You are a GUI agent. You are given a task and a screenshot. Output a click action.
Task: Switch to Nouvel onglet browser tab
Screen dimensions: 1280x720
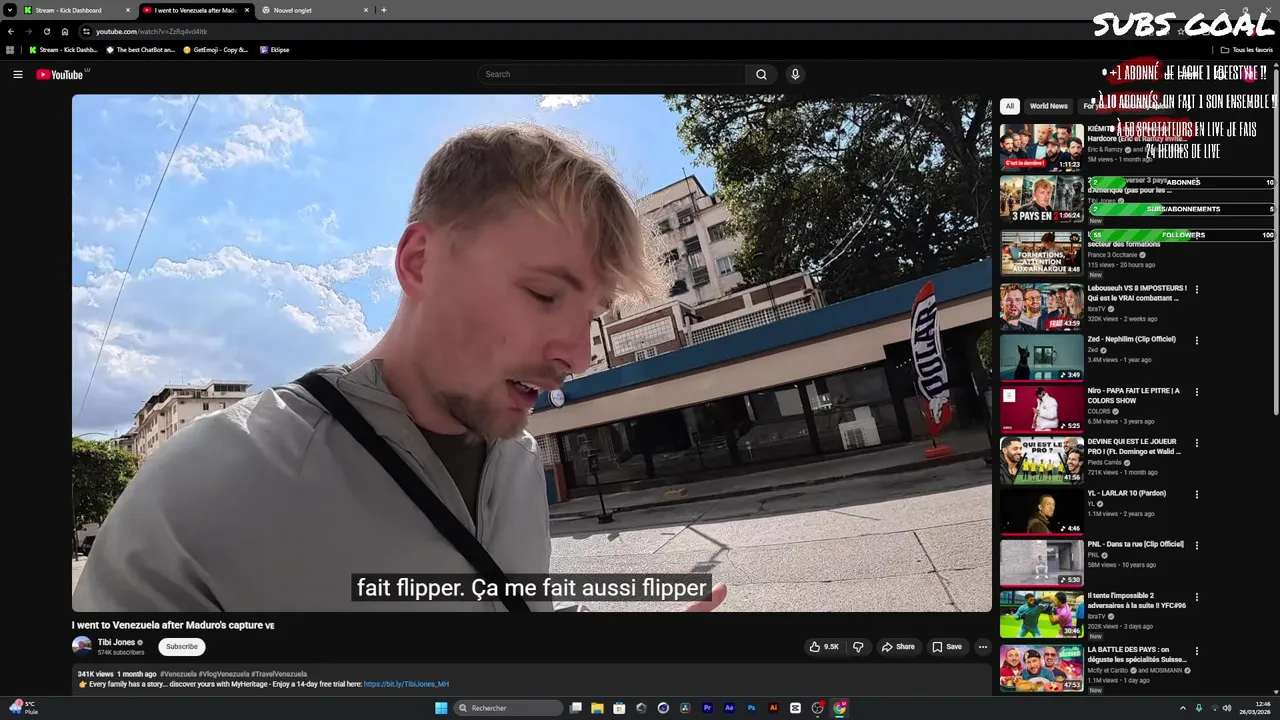pos(314,10)
